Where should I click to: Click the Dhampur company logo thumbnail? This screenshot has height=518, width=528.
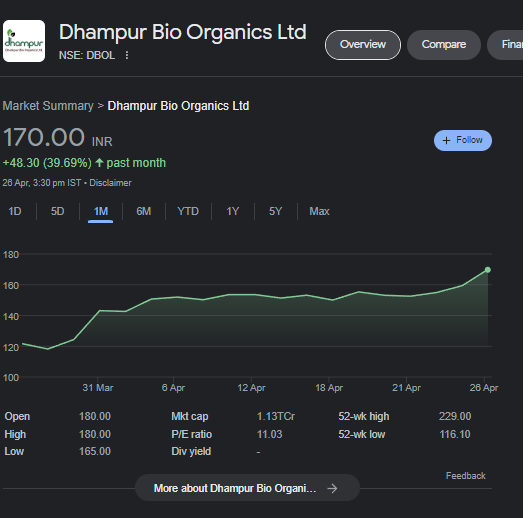24,41
